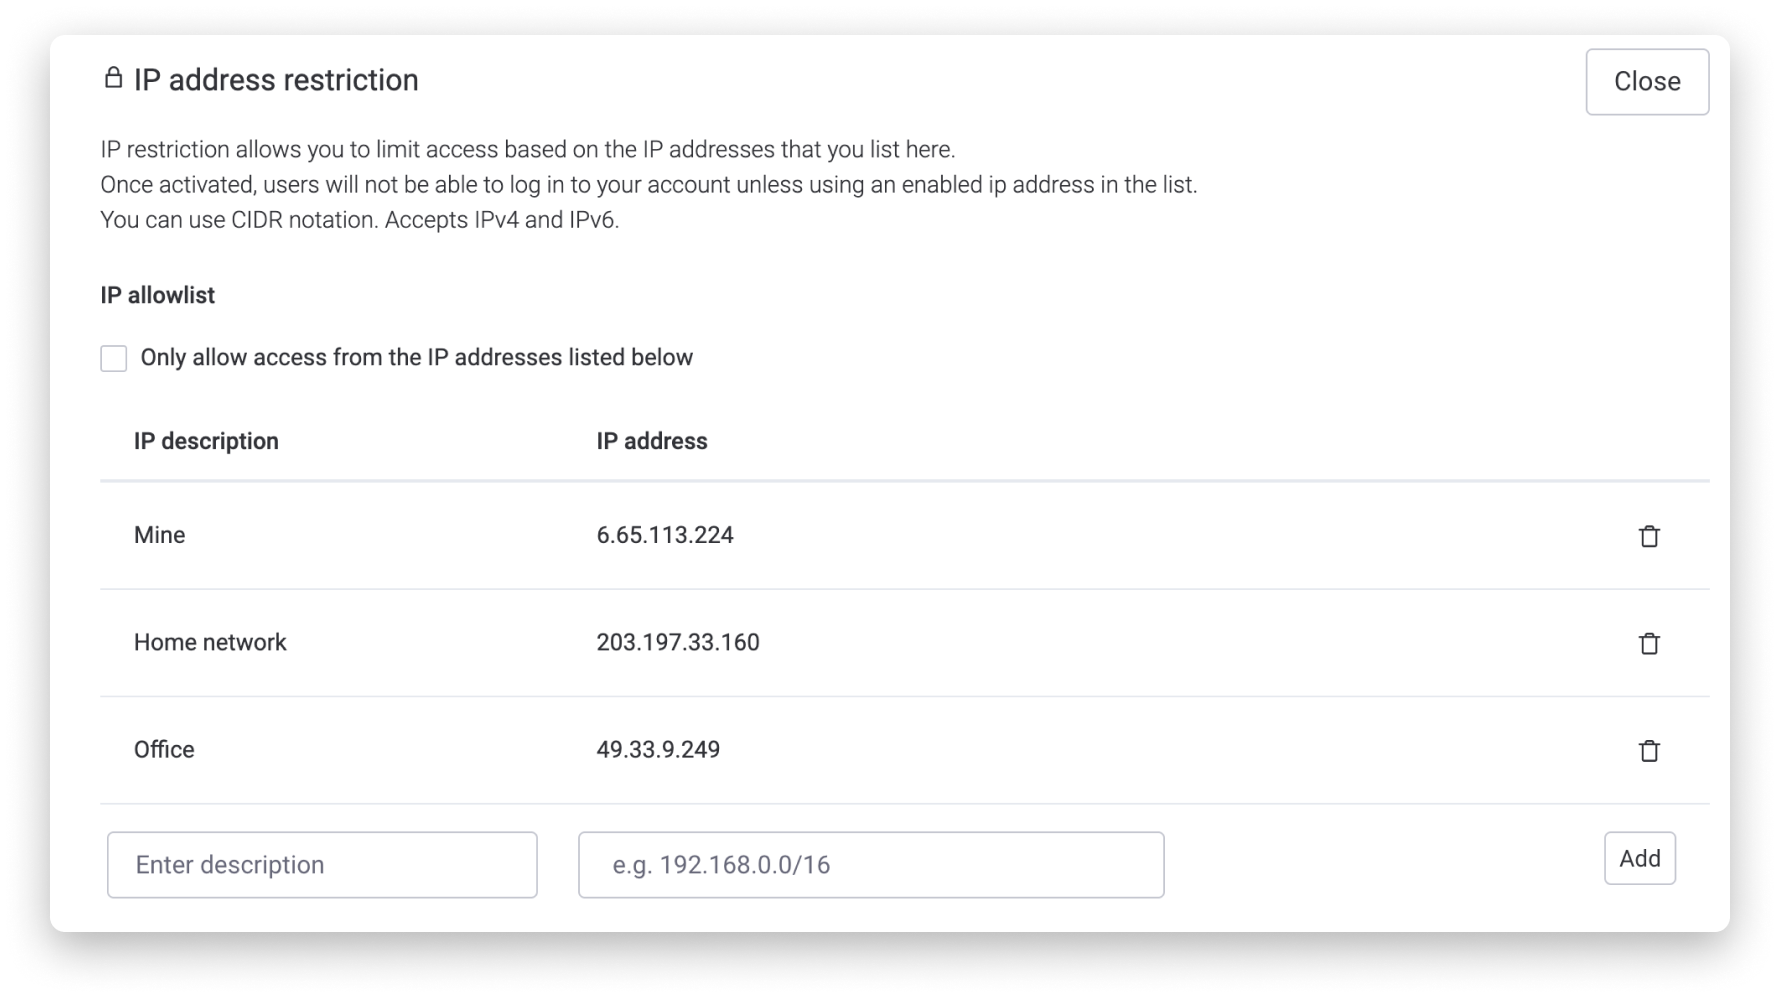Select the Office description cell
This screenshot has height=997, width=1780.
click(164, 749)
